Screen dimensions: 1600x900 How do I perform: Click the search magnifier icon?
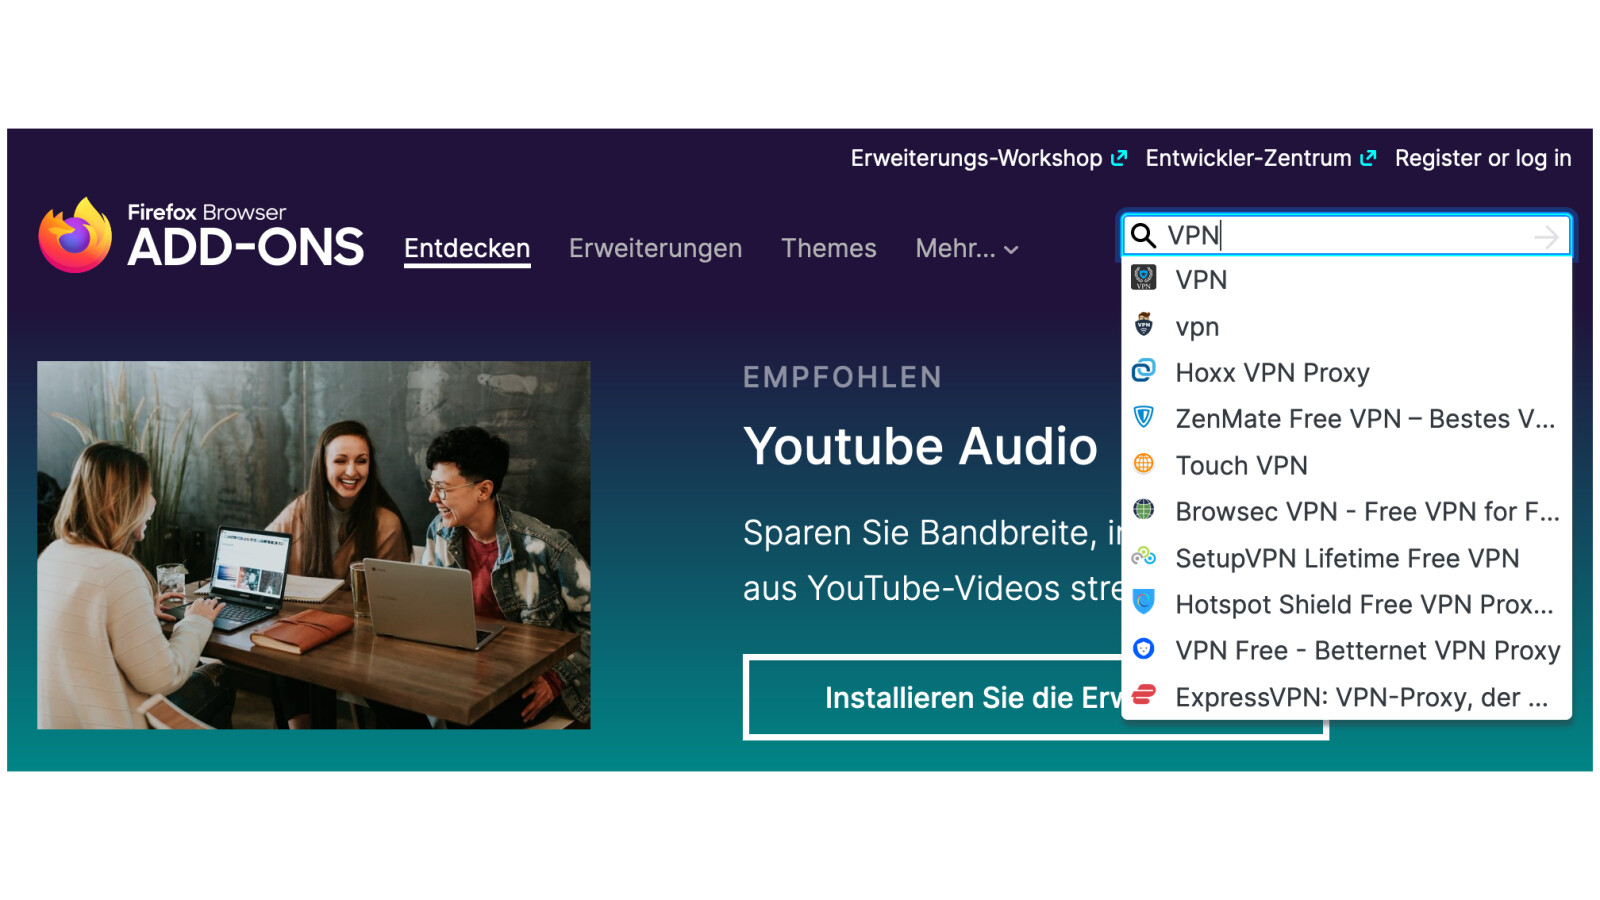tap(1143, 236)
